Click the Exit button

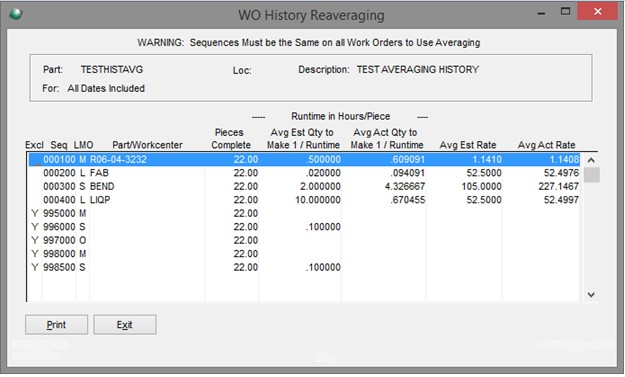[x=125, y=324]
